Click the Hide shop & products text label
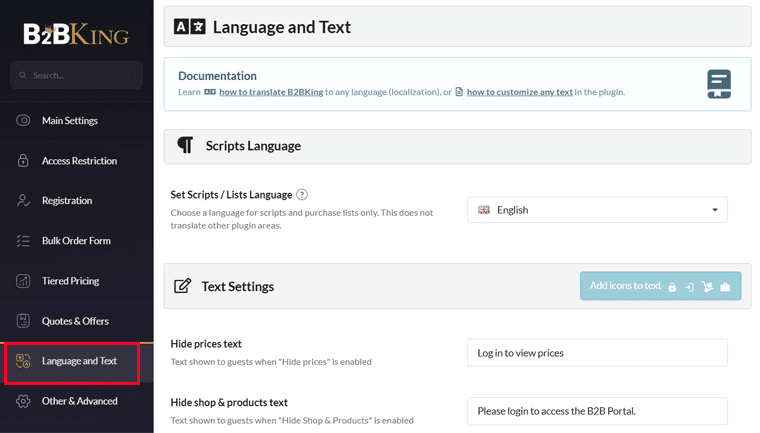This screenshot has height=433, width=760. pos(229,402)
